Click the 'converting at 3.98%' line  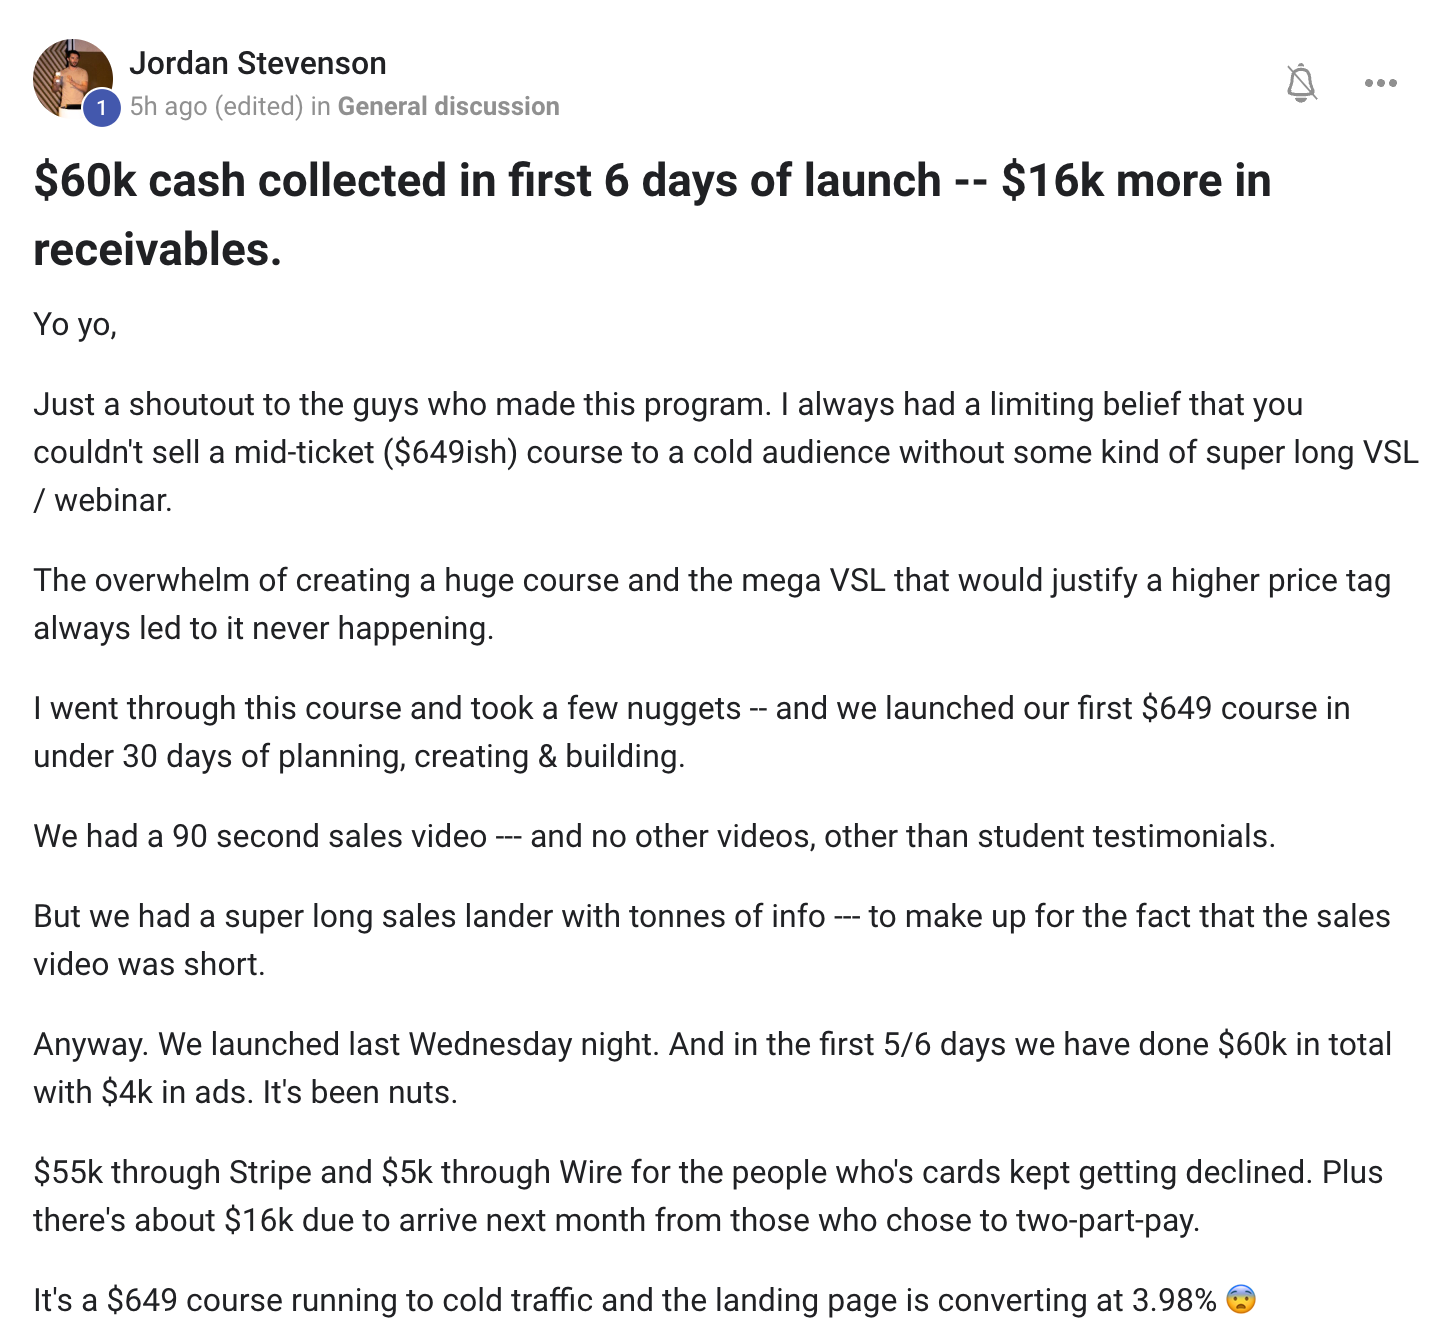[x=624, y=1300]
